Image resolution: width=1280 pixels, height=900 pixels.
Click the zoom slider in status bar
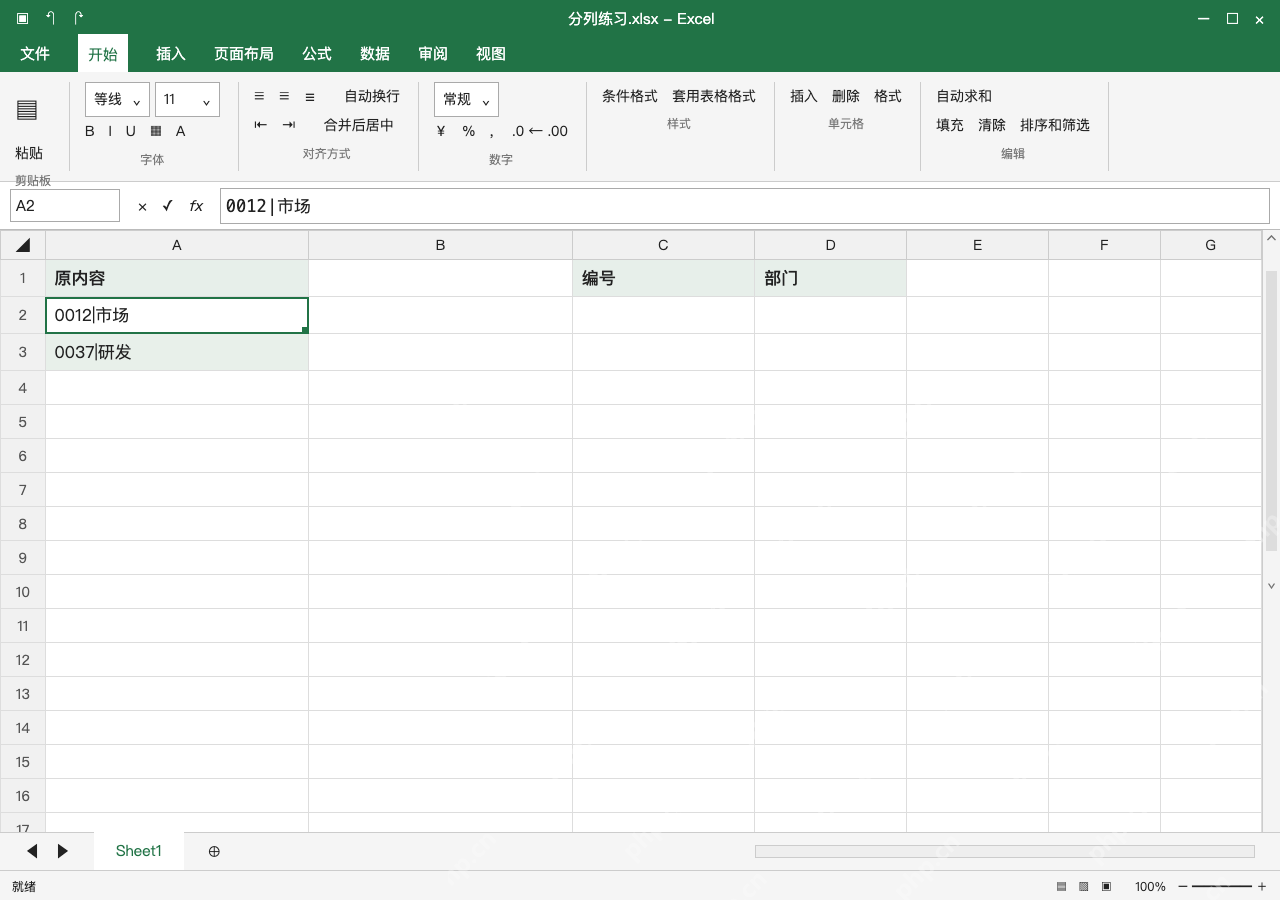point(1222,887)
